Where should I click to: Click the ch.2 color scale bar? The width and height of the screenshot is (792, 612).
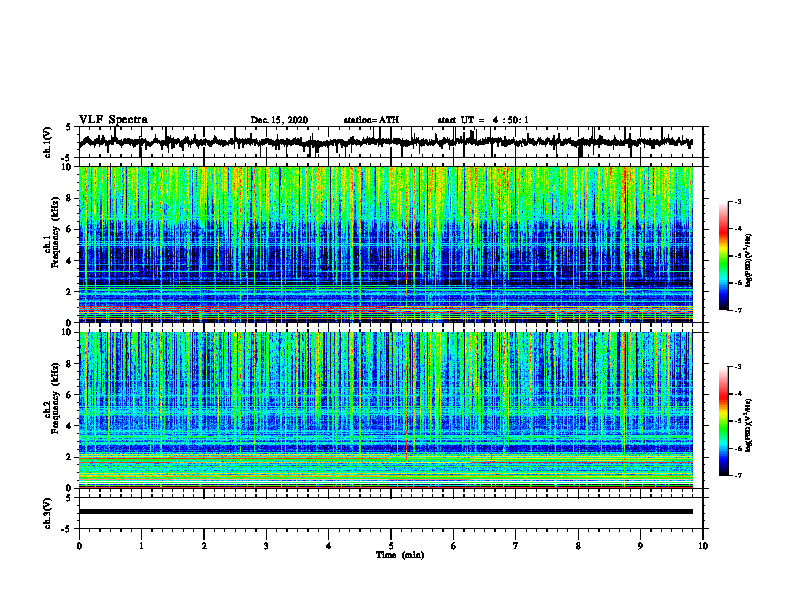tap(723, 421)
